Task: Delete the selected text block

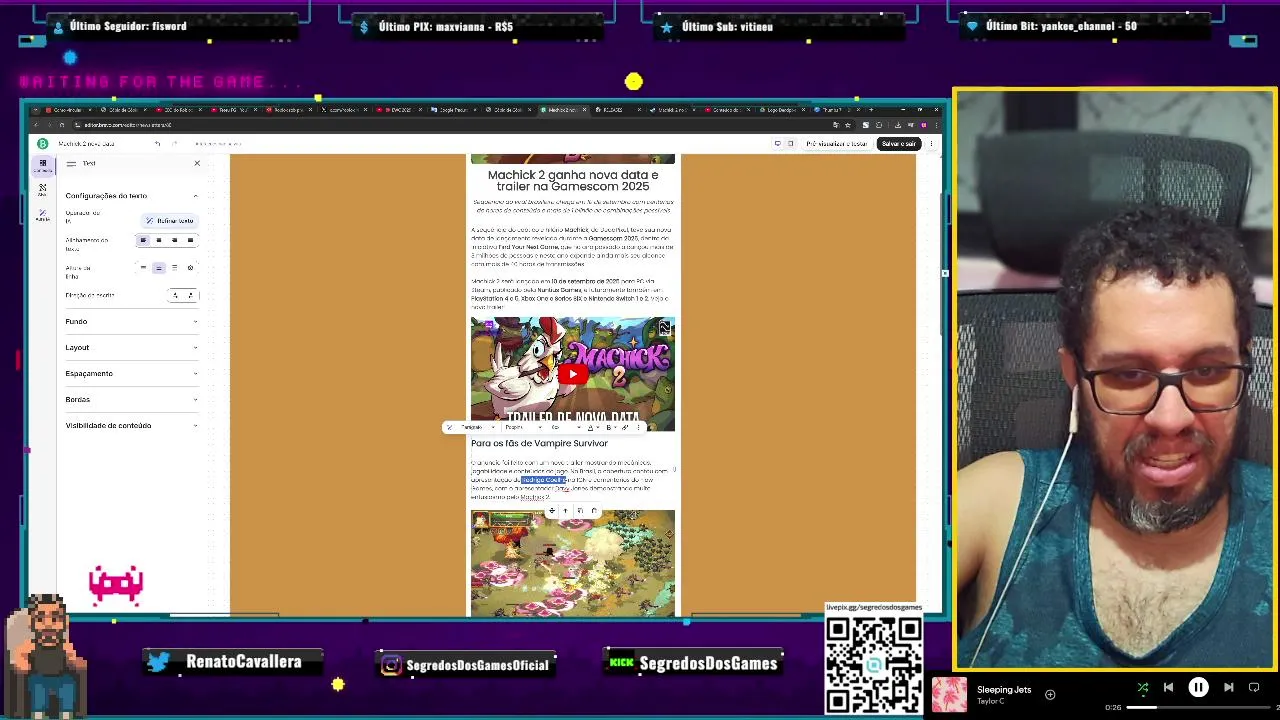Action: [x=594, y=510]
